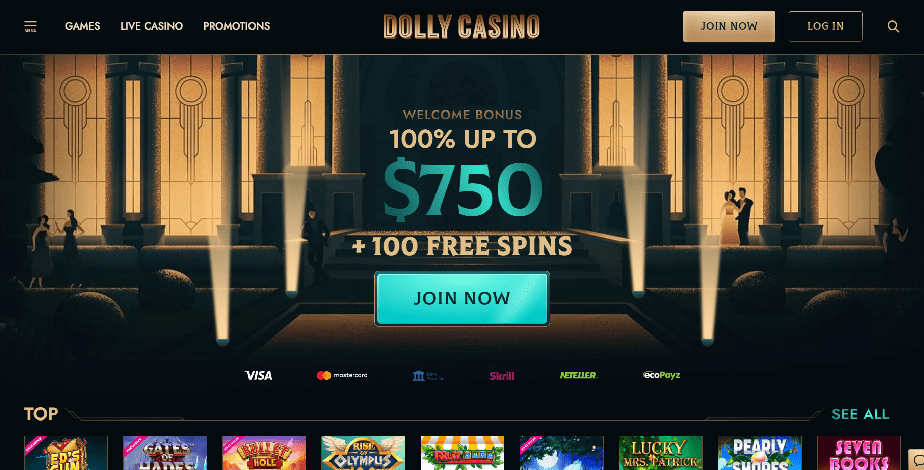Go to the Promotions page
Screen dimensions: 924x470
236,26
